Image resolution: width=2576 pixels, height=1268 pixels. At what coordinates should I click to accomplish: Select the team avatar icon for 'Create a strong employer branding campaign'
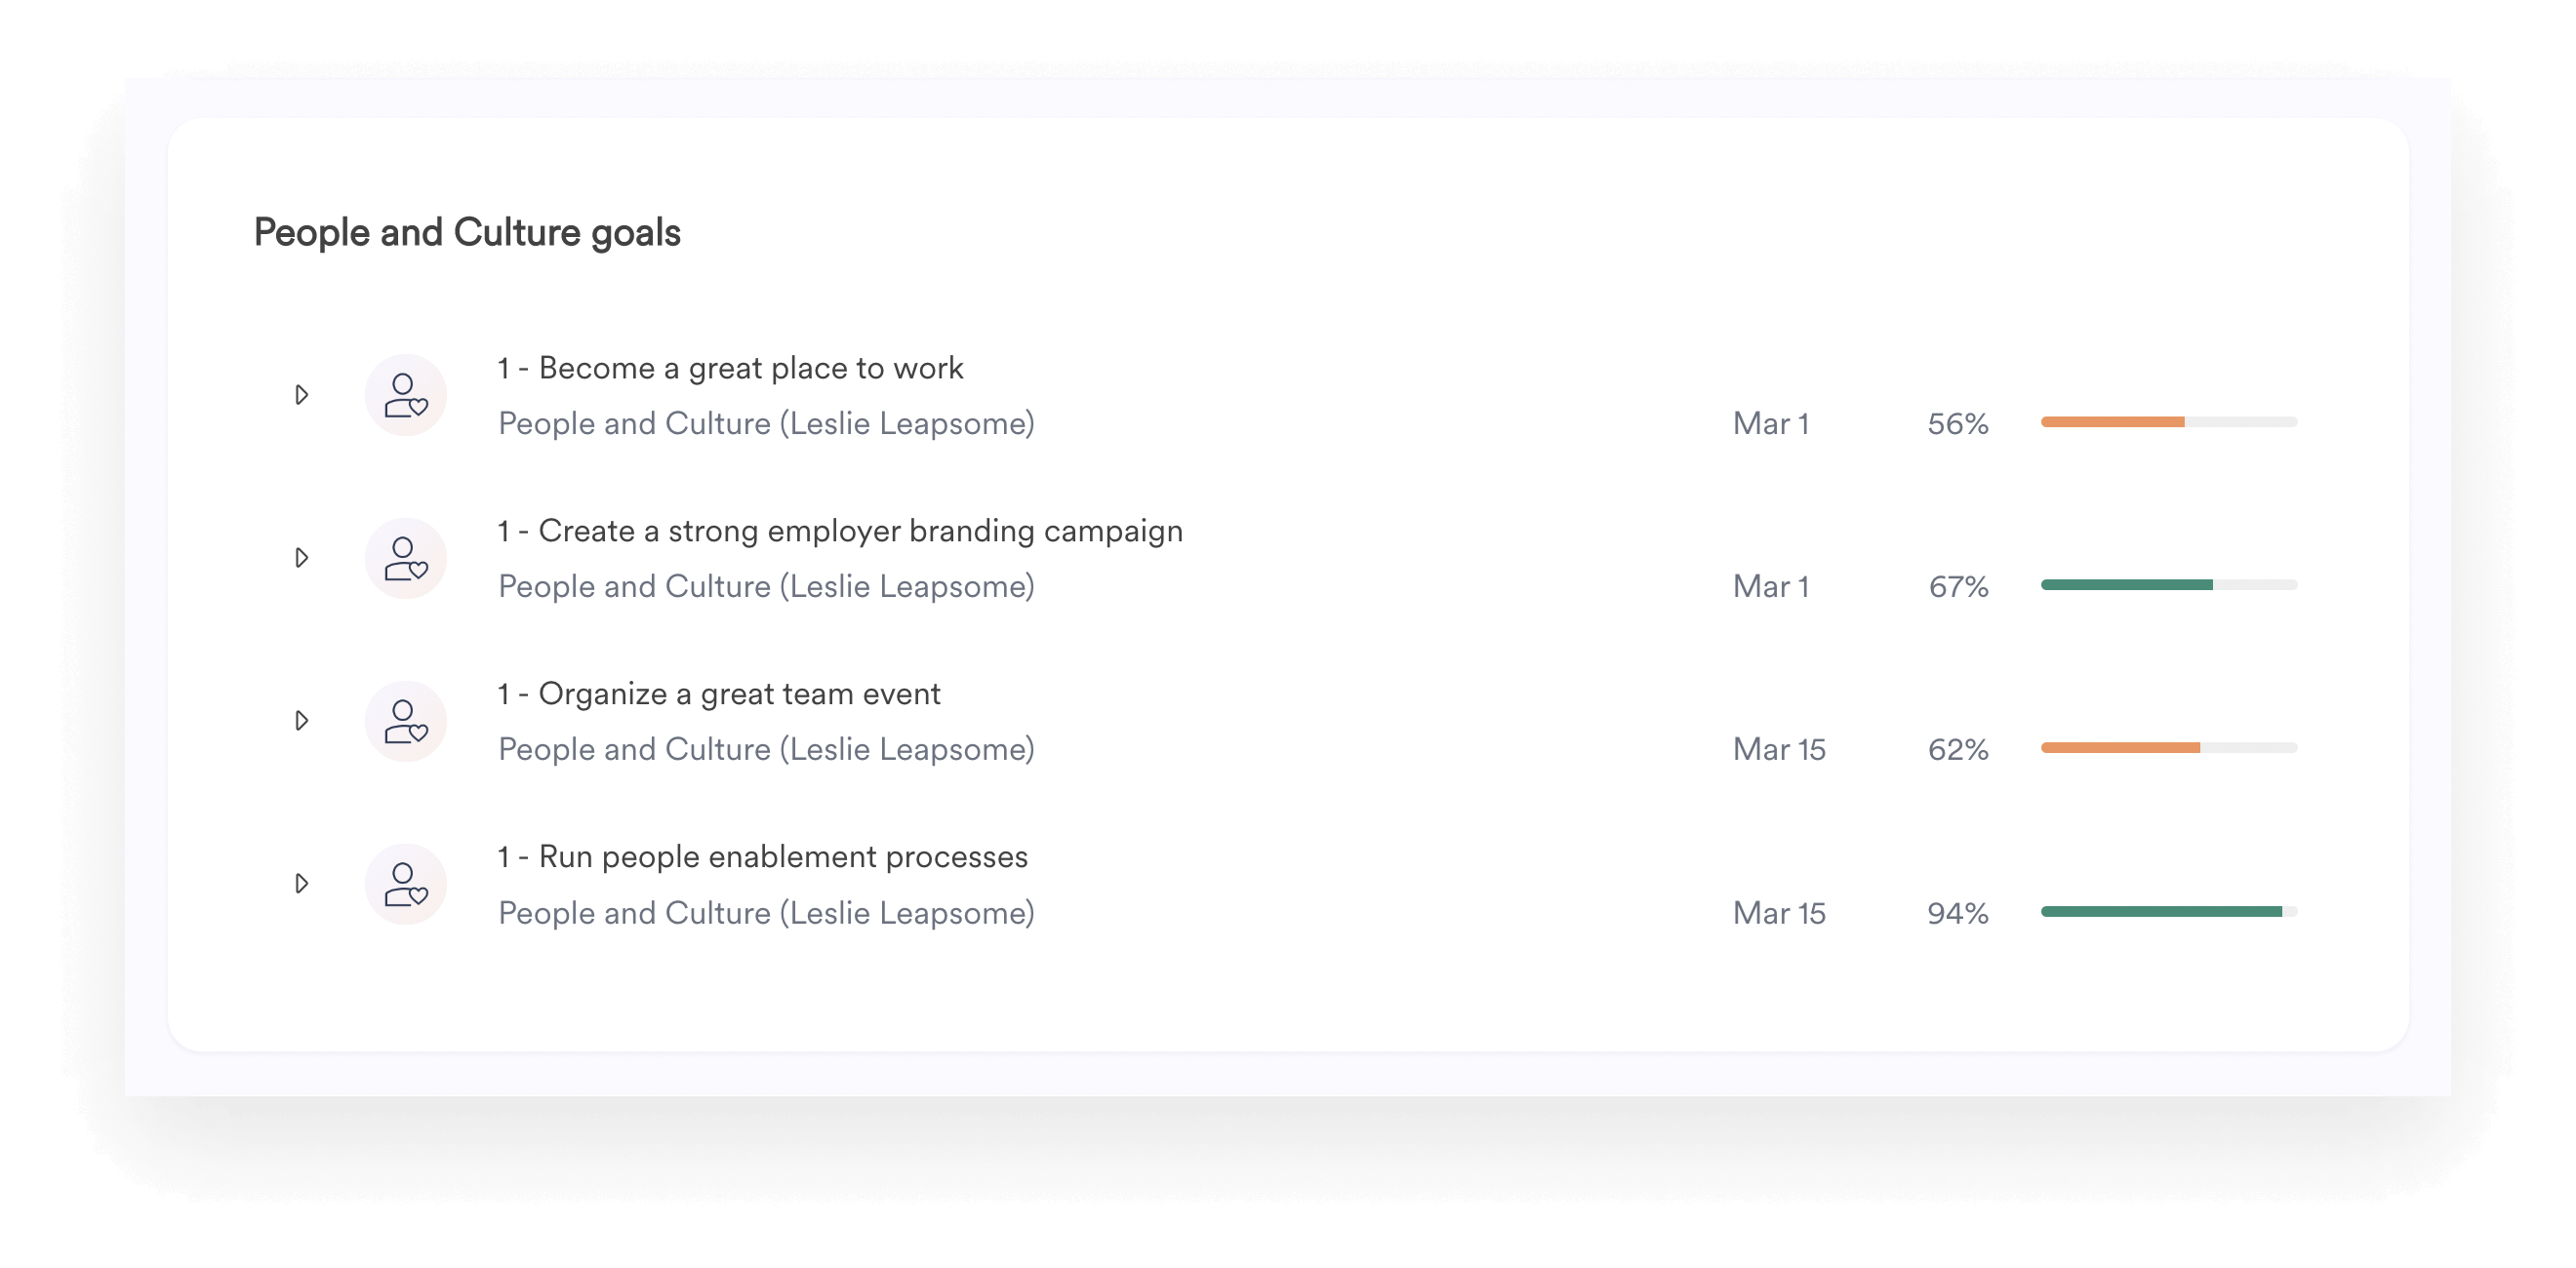pos(405,557)
